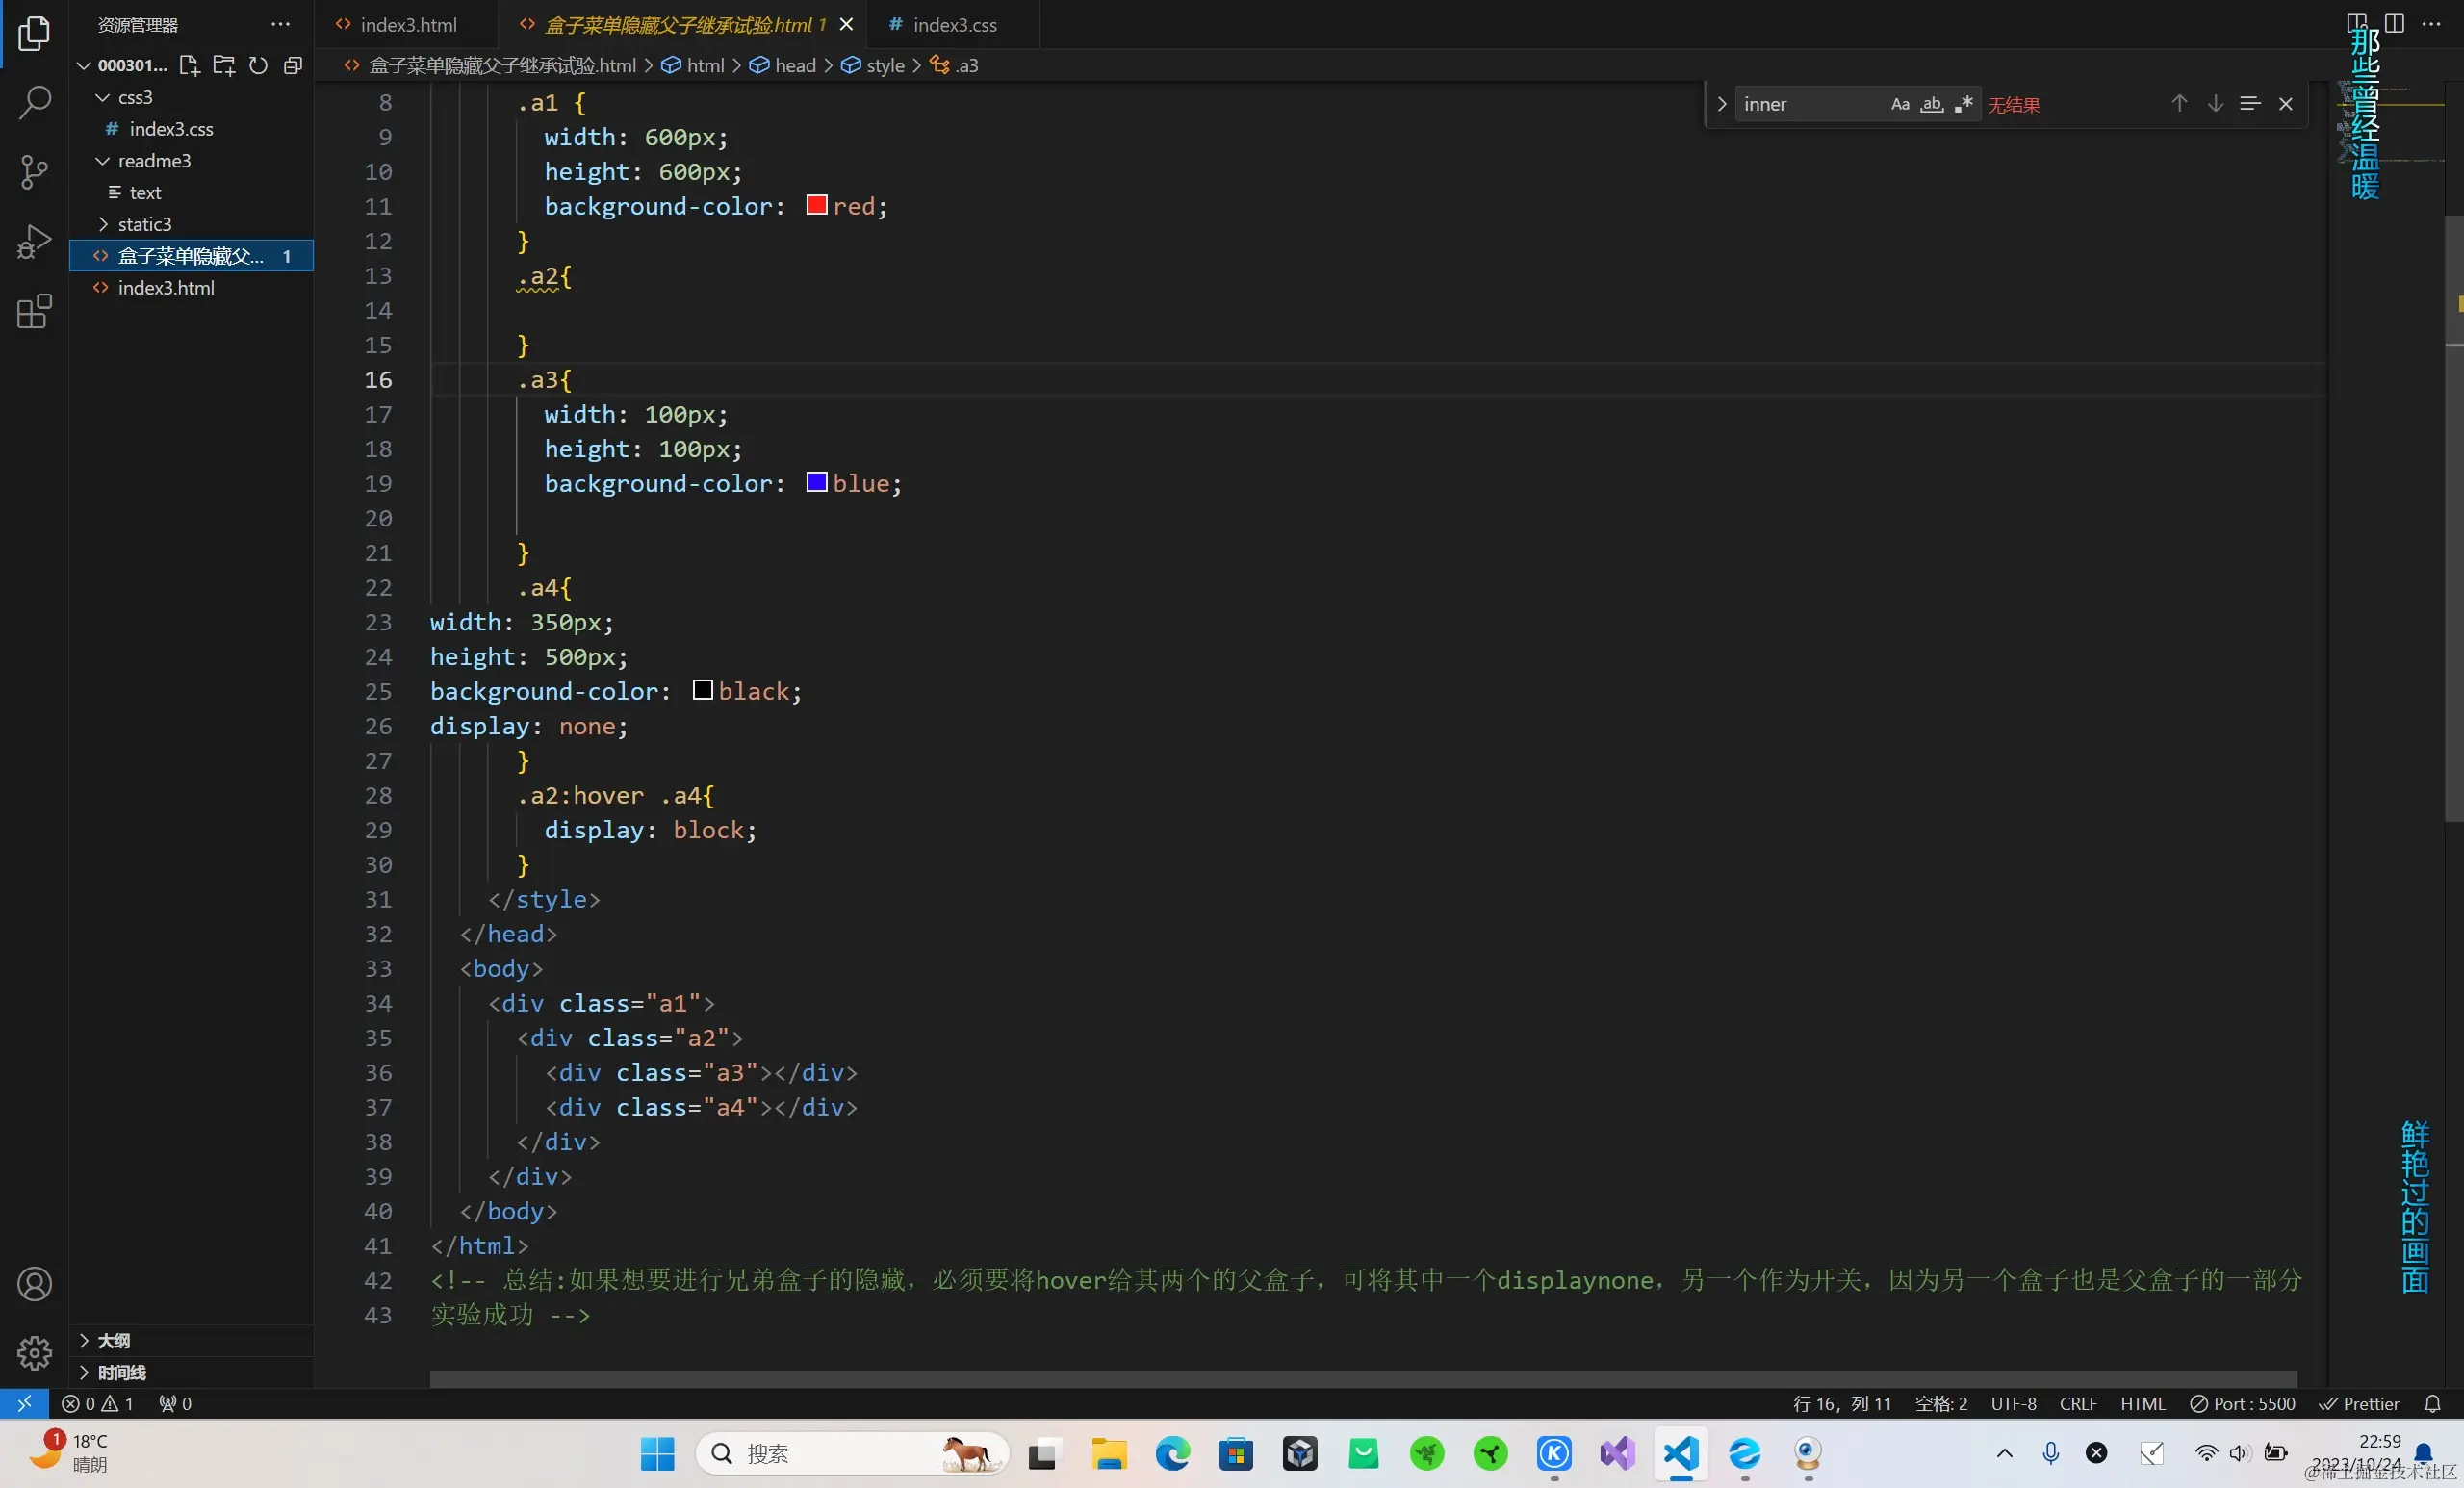Open the Source Control view

(x=34, y=172)
